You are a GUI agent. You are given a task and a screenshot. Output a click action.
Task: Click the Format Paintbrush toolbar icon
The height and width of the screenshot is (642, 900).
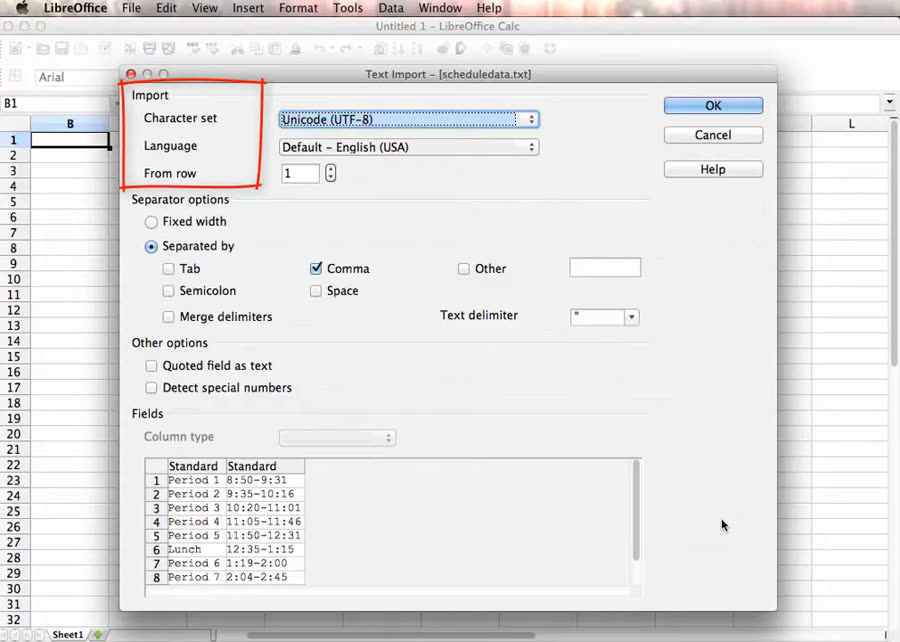pyautogui.click(x=296, y=49)
